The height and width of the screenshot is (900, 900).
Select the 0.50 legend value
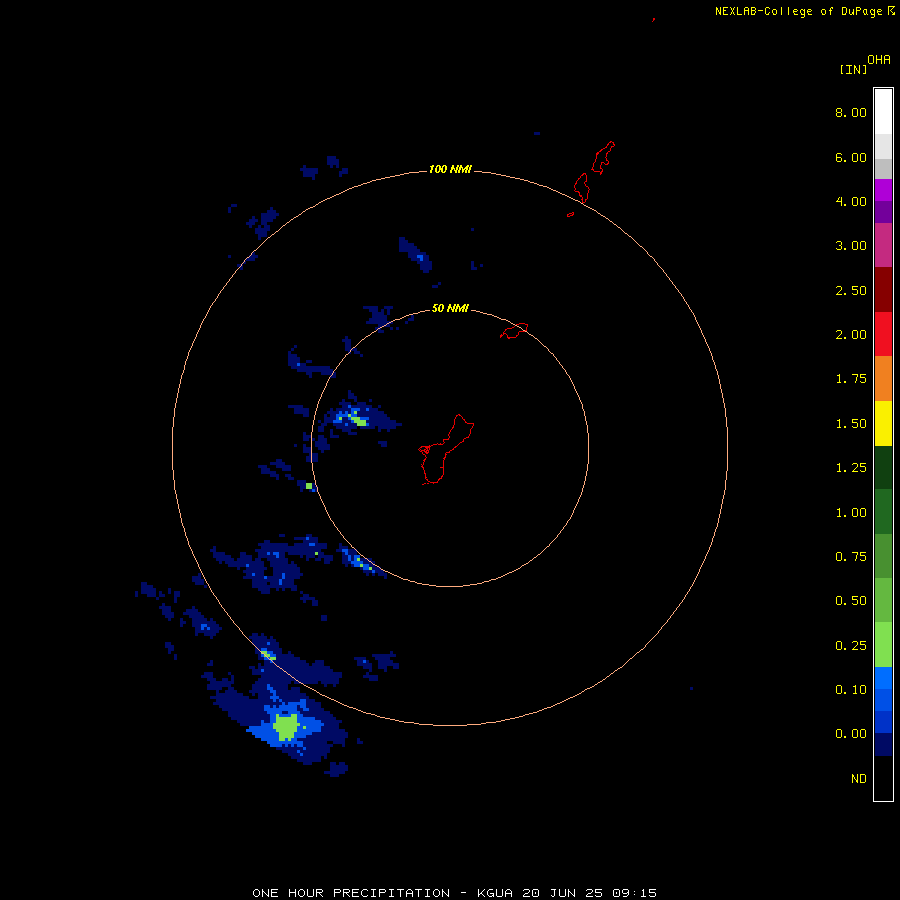point(851,601)
